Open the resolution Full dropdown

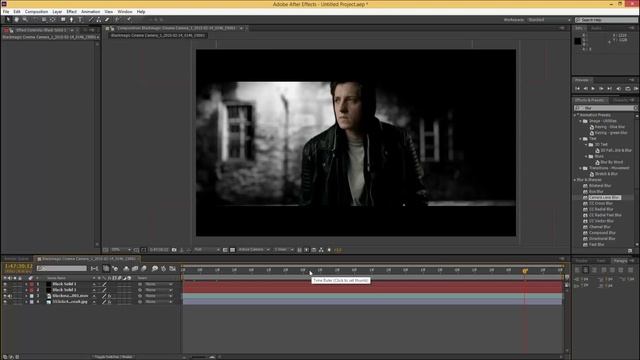(x=207, y=250)
